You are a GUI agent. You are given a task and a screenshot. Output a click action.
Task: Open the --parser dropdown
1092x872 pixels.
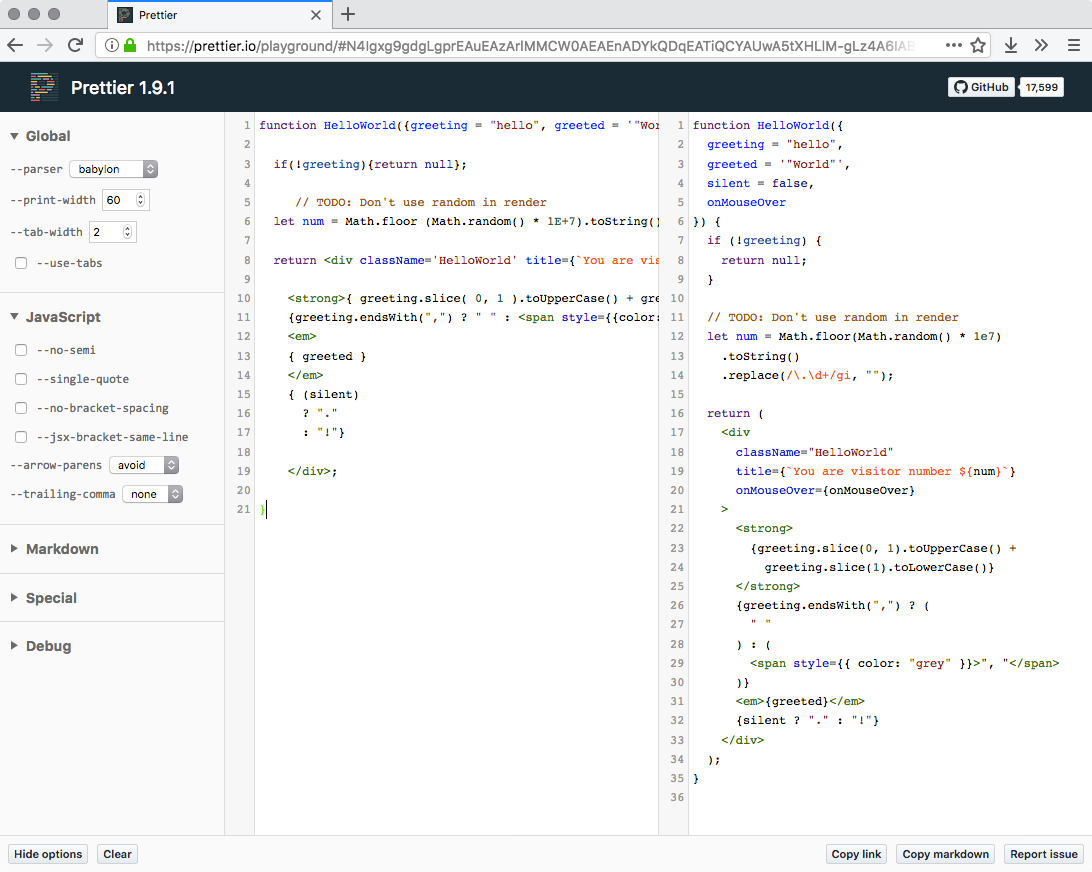[x=113, y=168]
